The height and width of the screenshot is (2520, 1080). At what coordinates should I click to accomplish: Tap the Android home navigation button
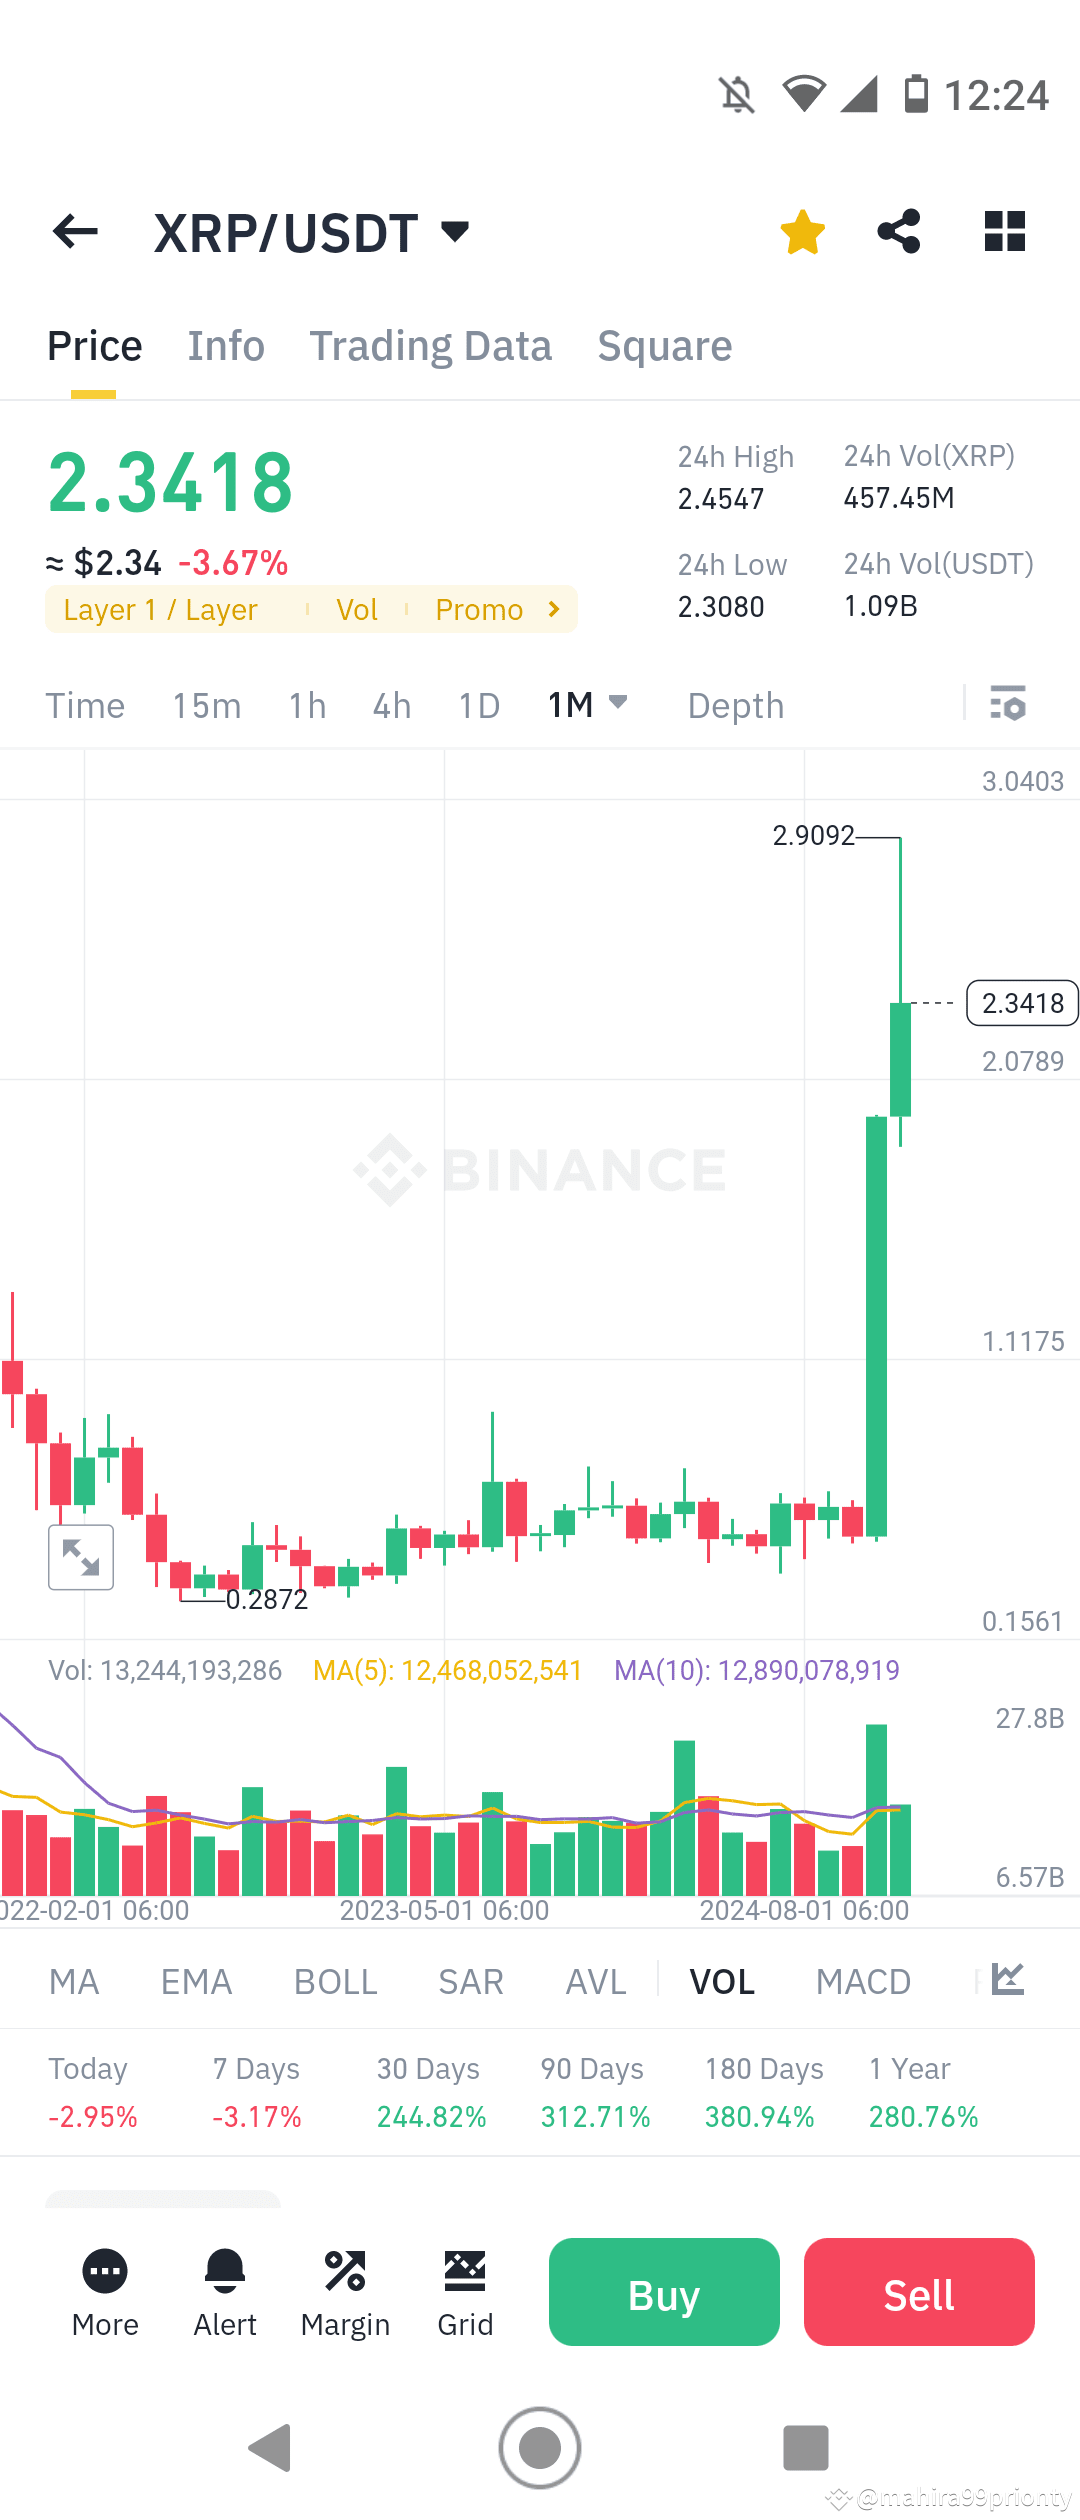tap(539, 2448)
